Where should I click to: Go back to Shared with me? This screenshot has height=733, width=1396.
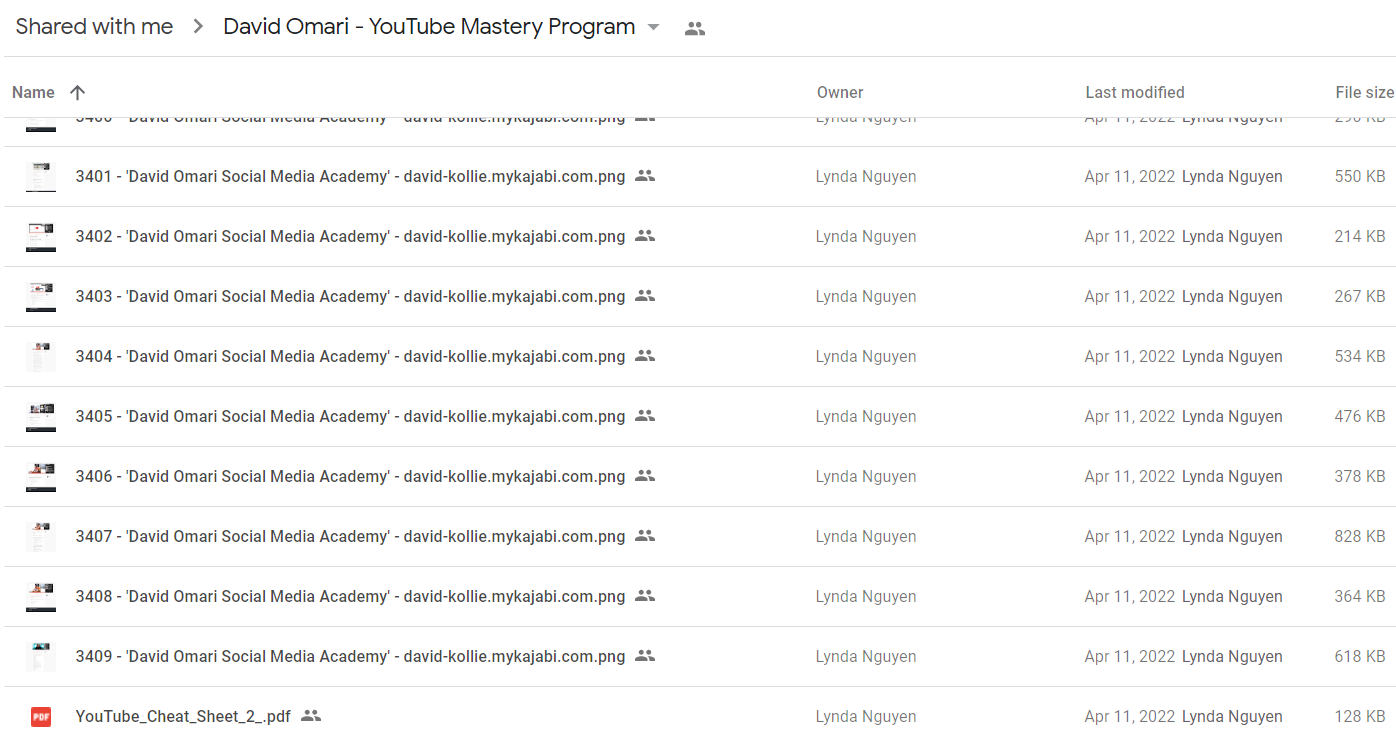94,27
